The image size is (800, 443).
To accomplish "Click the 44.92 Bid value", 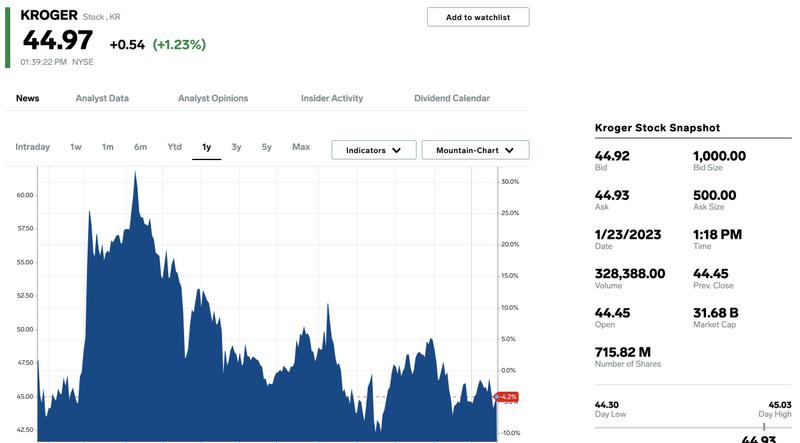I will tap(612, 156).
